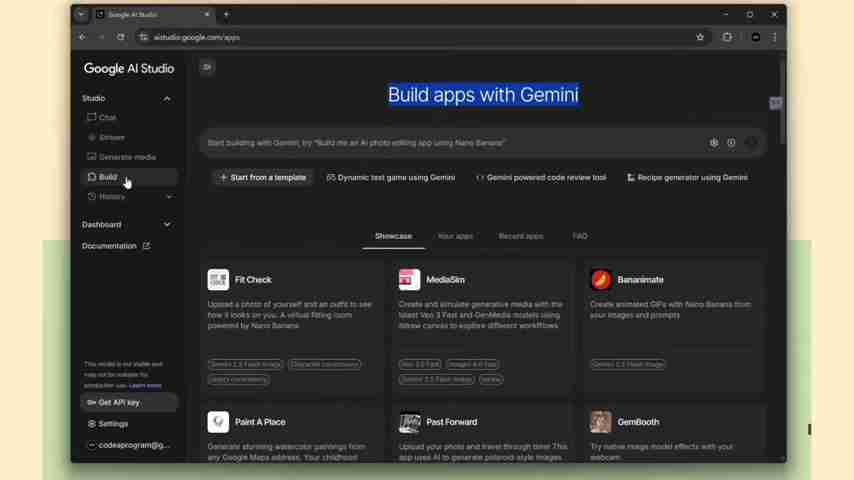Screen dimensions: 854x480
Task: Open the Bananimate app icon
Action: [601, 280]
